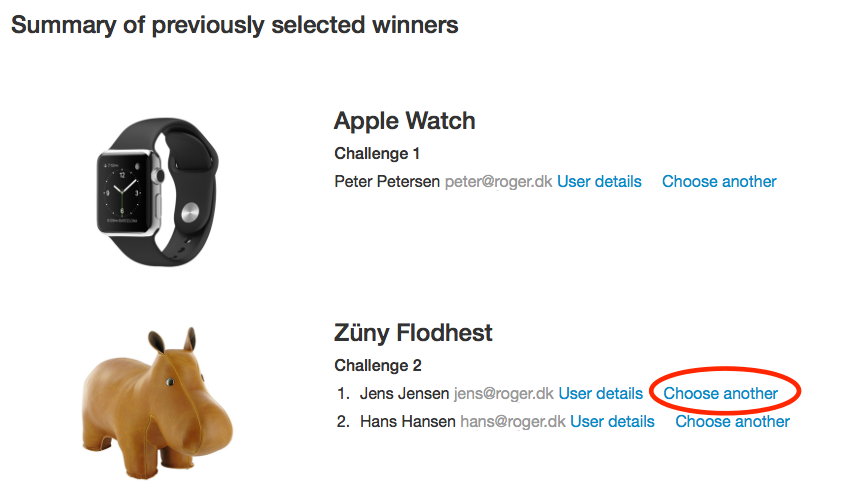Choose another winner instead of Jens Jensen
This screenshot has height=503, width=841.
720,393
